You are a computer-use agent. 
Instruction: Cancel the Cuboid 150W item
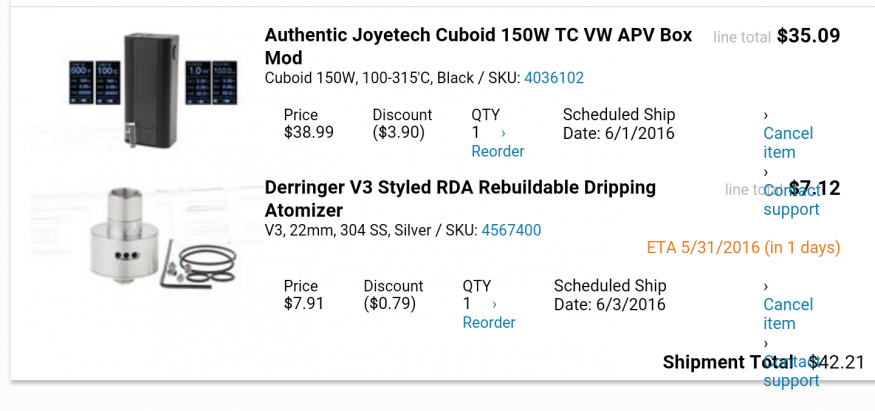tap(788, 142)
